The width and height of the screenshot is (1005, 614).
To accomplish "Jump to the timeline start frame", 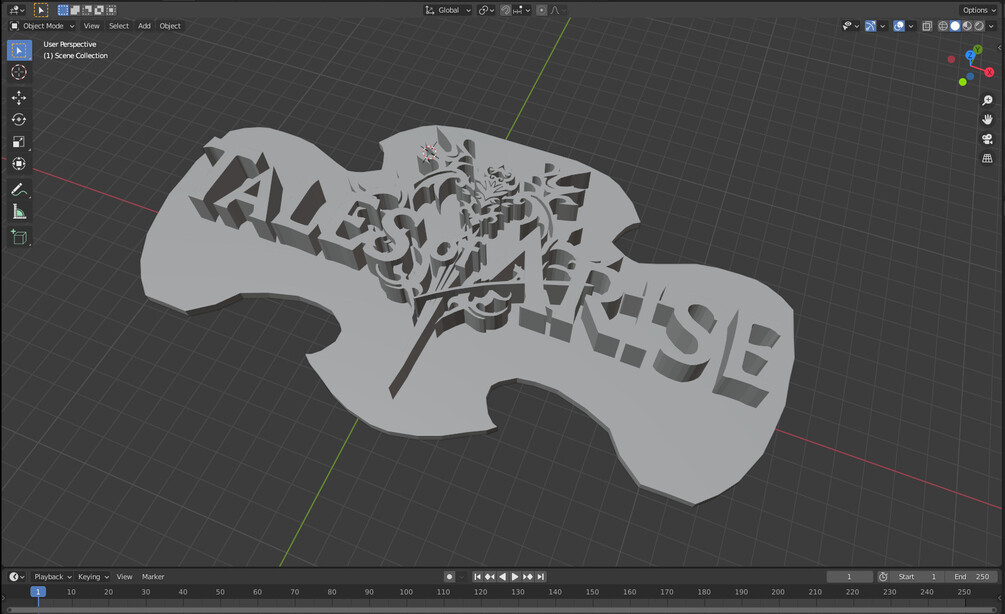I will point(478,577).
